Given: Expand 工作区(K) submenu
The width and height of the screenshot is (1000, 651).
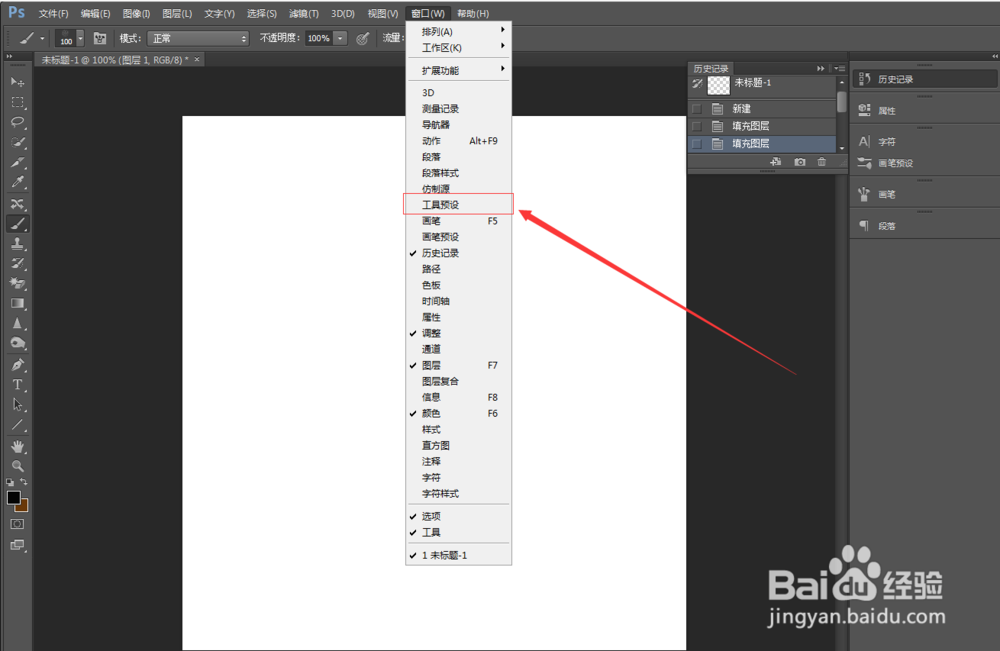Looking at the screenshot, I should 459,47.
